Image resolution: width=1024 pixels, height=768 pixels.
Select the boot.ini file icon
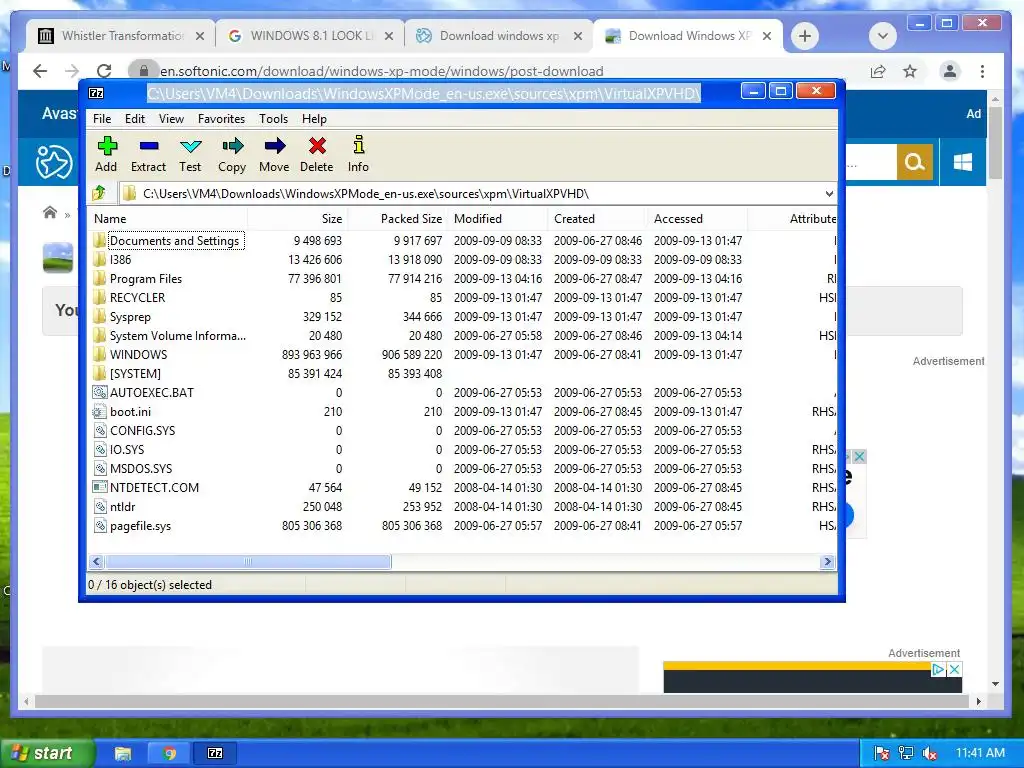(99, 411)
